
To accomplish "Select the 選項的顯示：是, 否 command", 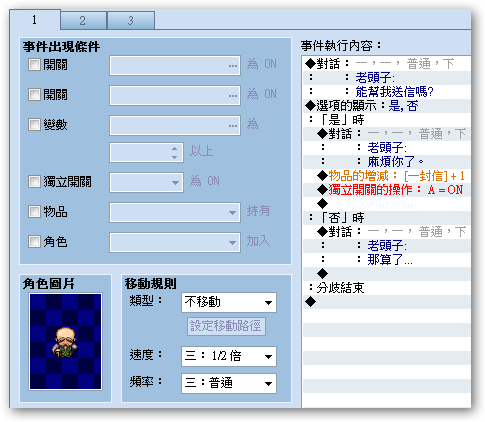I will click(387, 106).
